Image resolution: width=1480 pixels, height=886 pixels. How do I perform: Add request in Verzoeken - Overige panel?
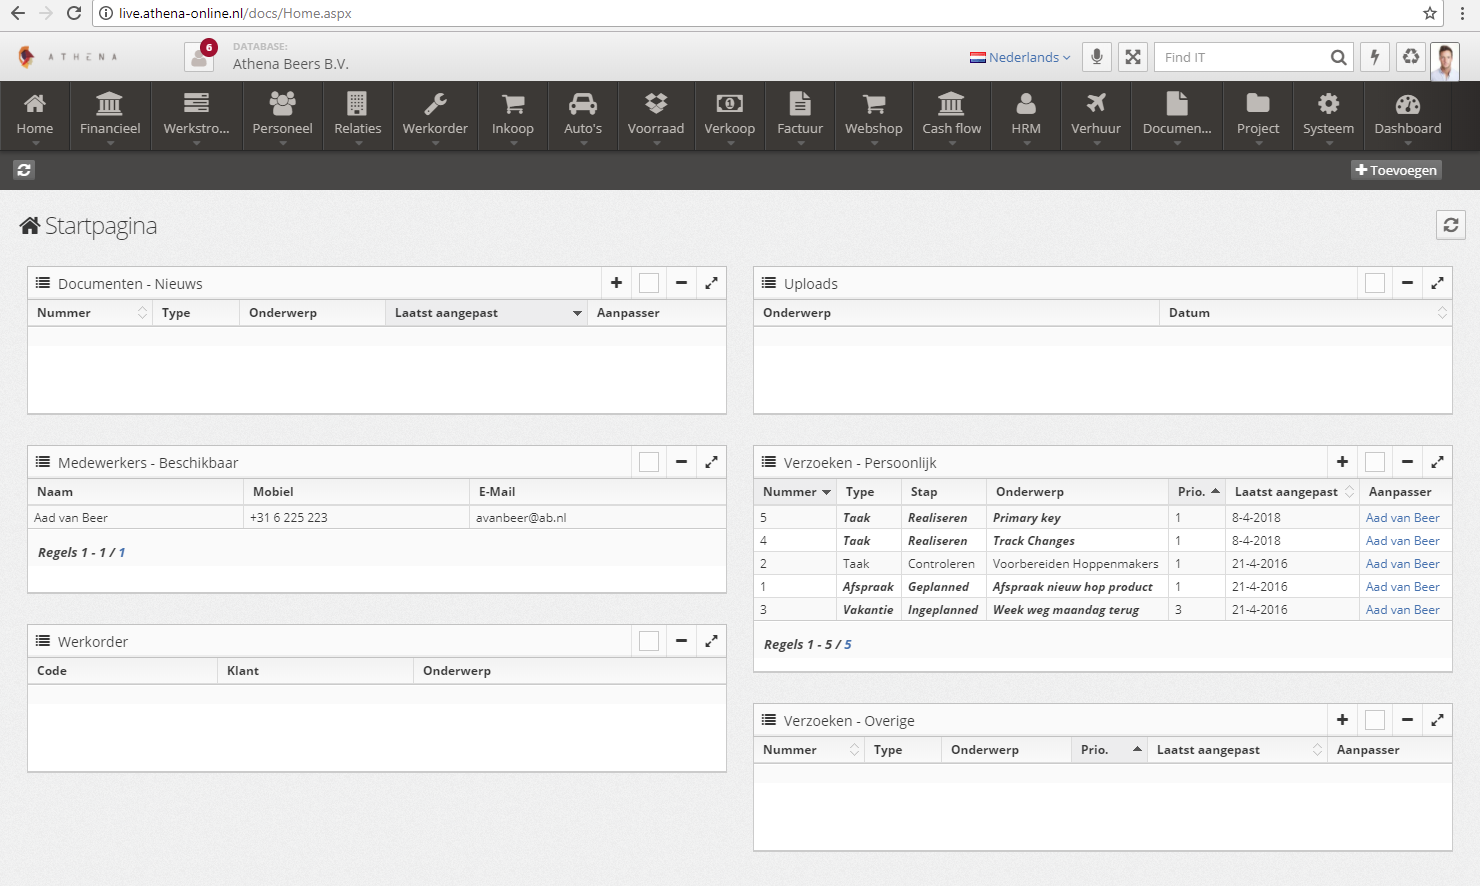click(x=1342, y=720)
